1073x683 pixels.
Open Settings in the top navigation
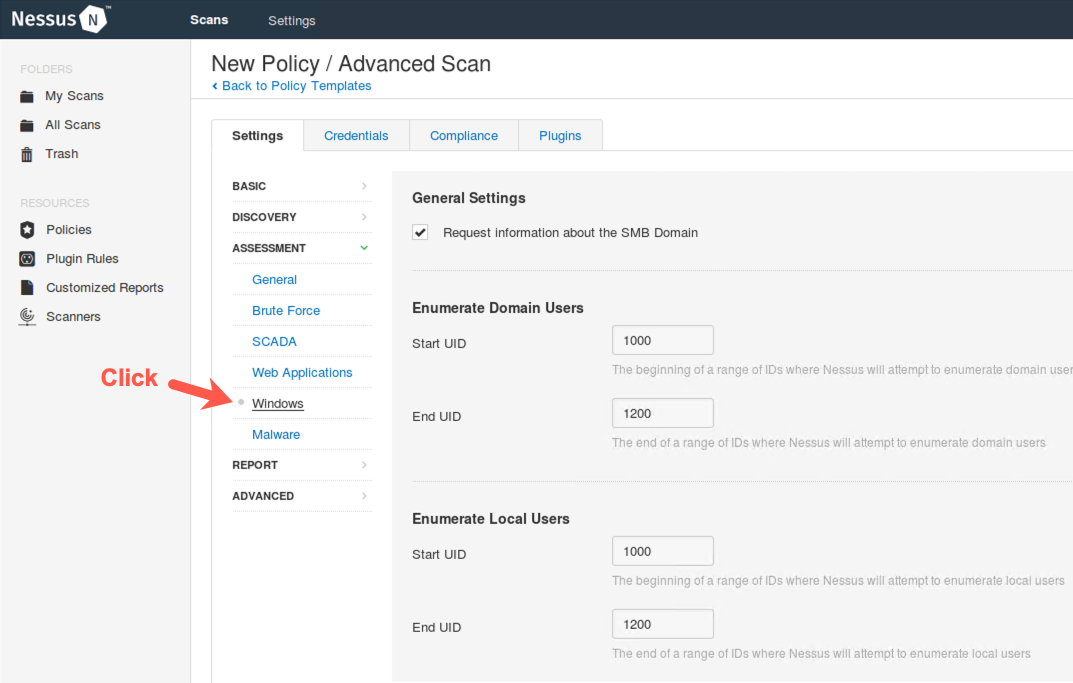click(292, 20)
